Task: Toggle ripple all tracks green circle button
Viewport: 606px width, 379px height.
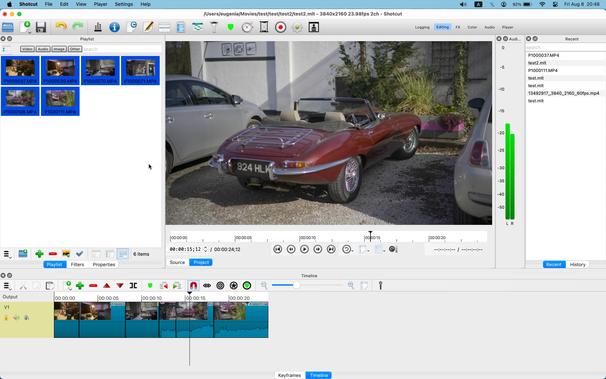Action: [247, 286]
